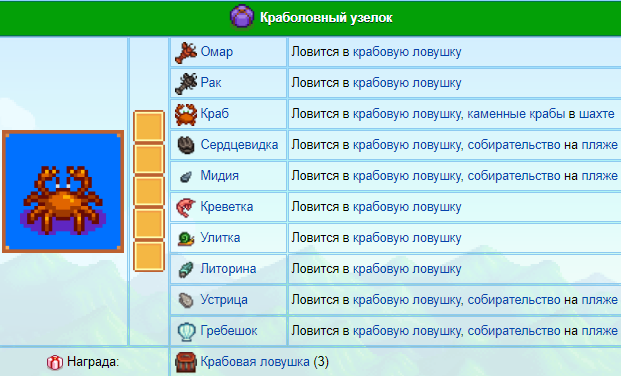Open the Мидия item link
The height and width of the screenshot is (376, 621).
pos(219,176)
